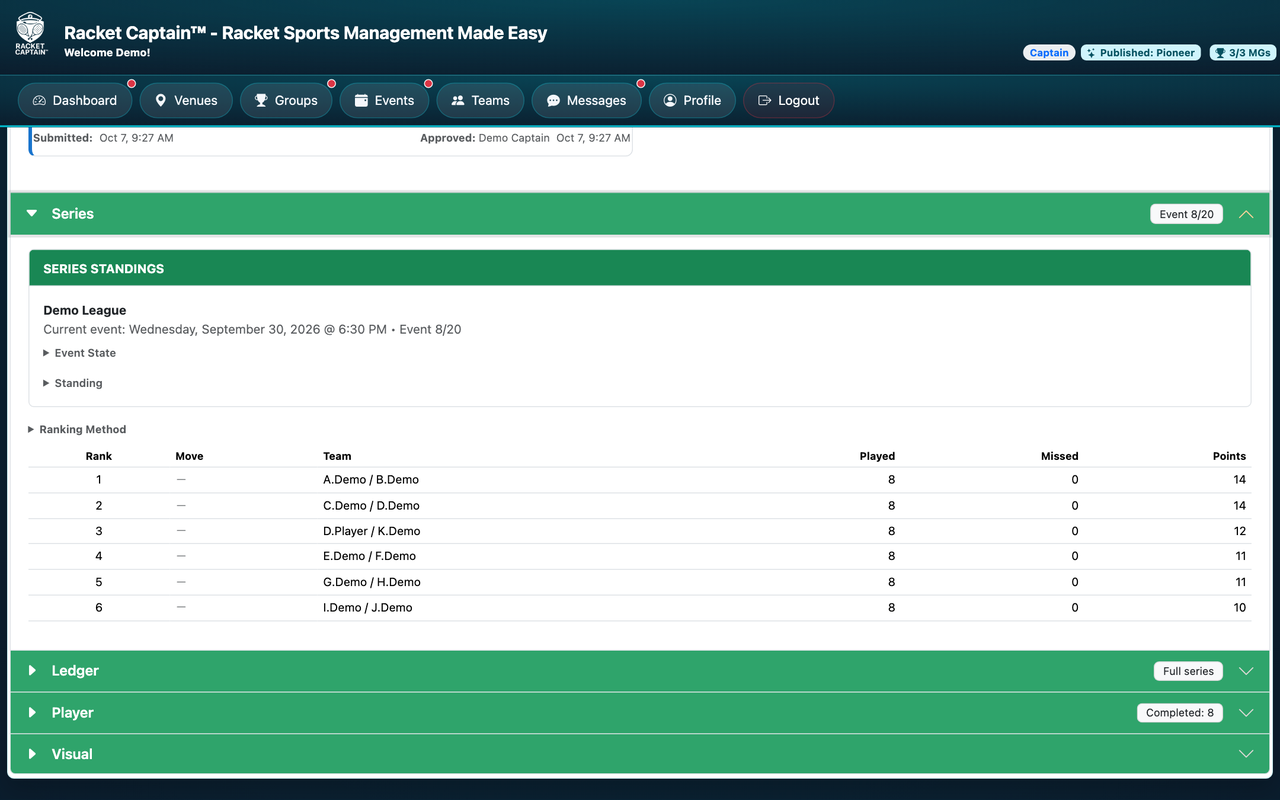Expand the Visual section
The height and width of the screenshot is (800, 1280).
tap(640, 754)
